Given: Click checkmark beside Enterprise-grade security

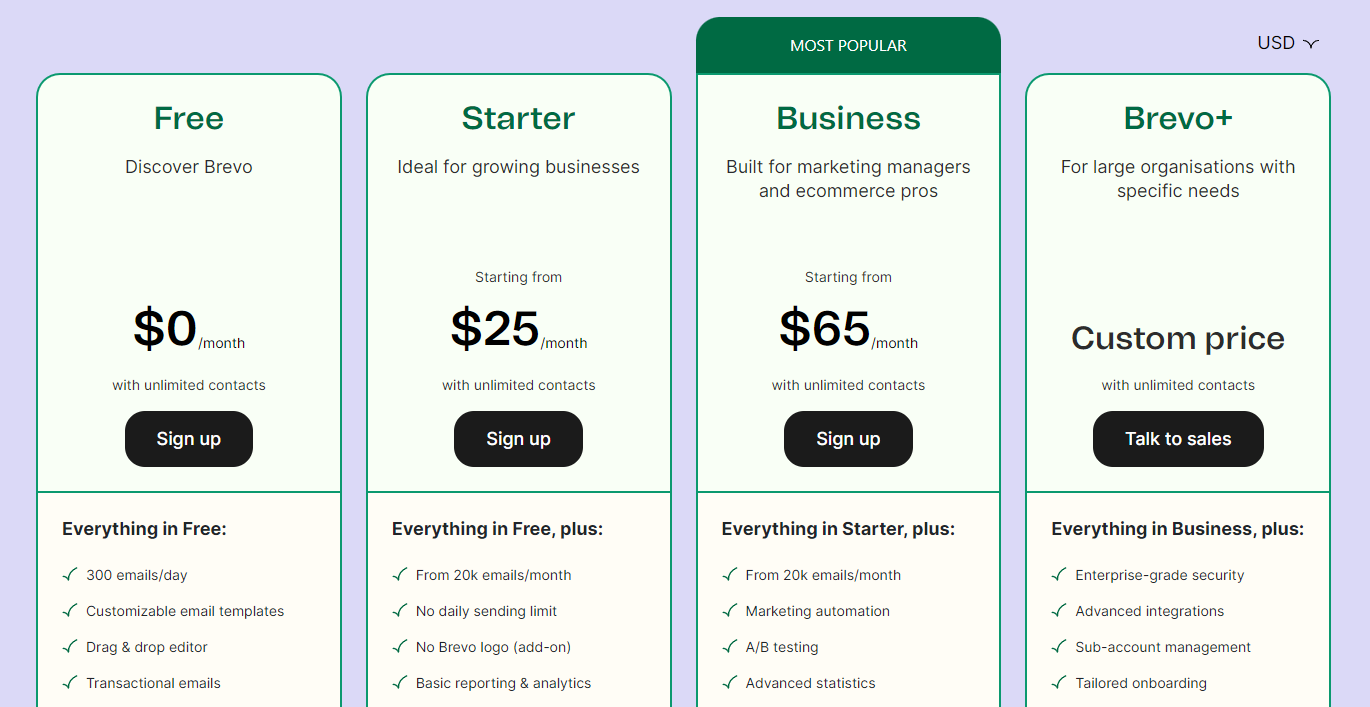Looking at the screenshot, I should pyautogui.click(x=1059, y=575).
